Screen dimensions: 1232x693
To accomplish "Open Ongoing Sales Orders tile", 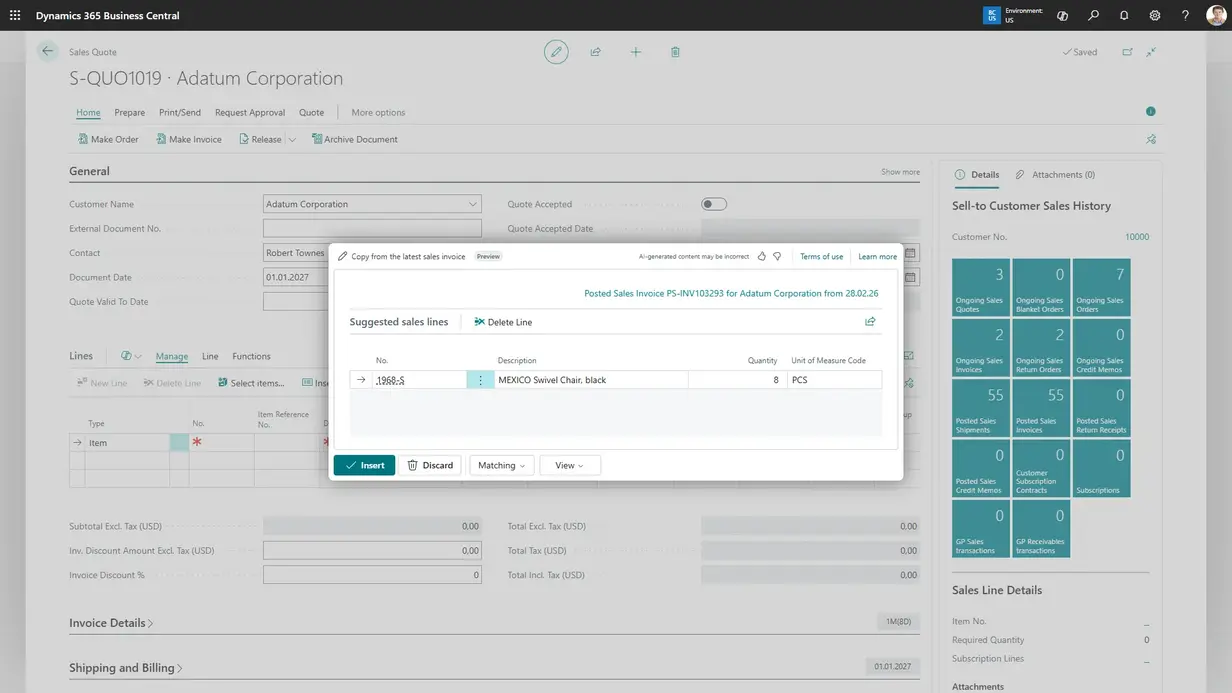I will tap(1101, 288).
